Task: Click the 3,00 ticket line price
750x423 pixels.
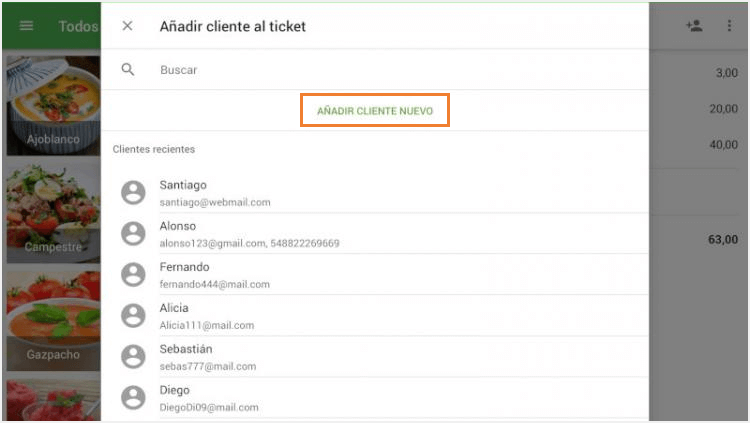Action: (x=727, y=73)
